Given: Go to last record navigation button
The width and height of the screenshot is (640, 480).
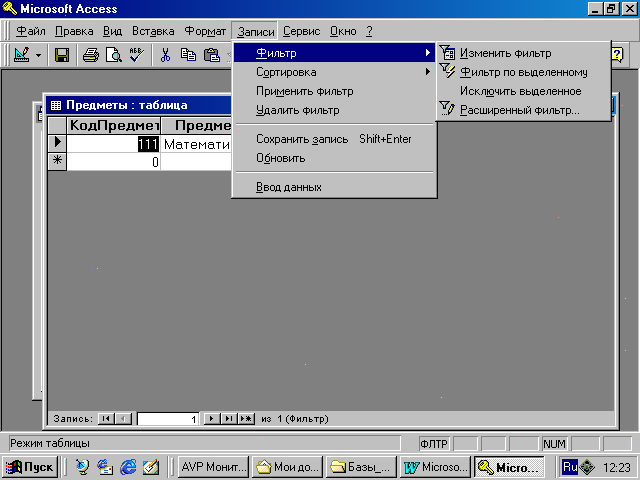Looking at the screenshot, I should (x=229, y=419).
